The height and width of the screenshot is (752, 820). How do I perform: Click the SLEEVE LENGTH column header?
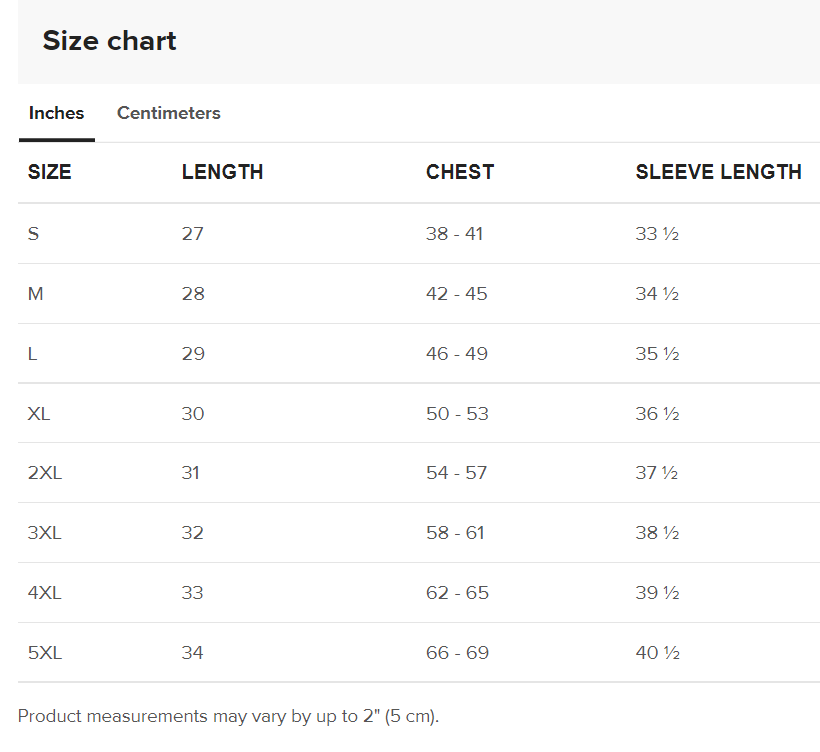click(x=718, y=172)
